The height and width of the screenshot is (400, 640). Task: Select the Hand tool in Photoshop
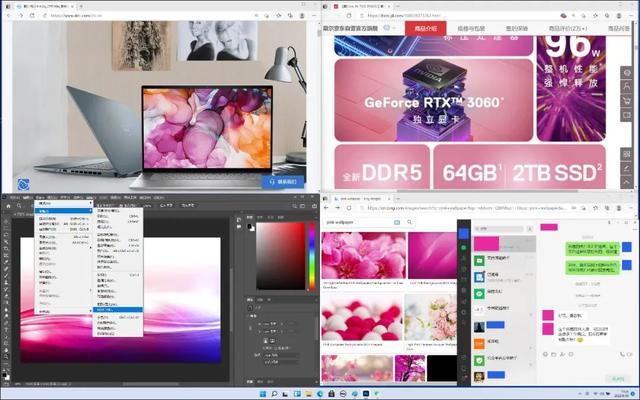(x=6, y=350)
